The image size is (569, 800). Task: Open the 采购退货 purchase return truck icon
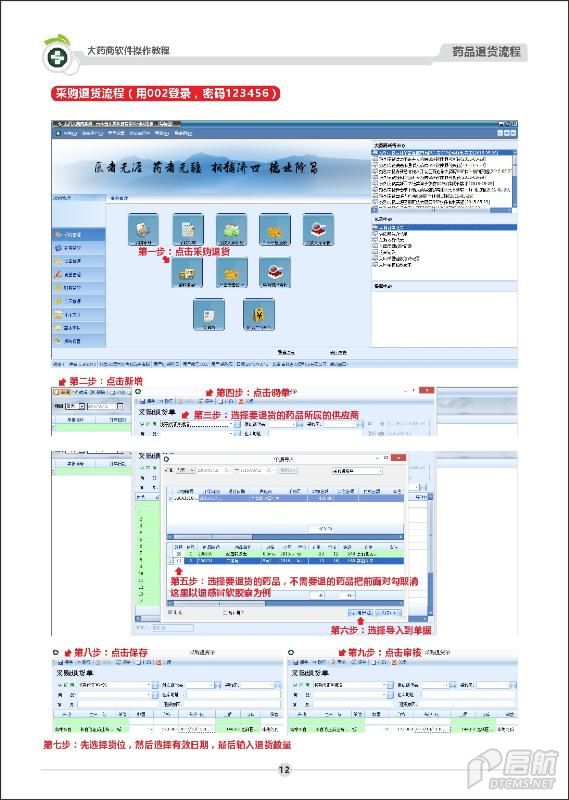pos(187,272)
